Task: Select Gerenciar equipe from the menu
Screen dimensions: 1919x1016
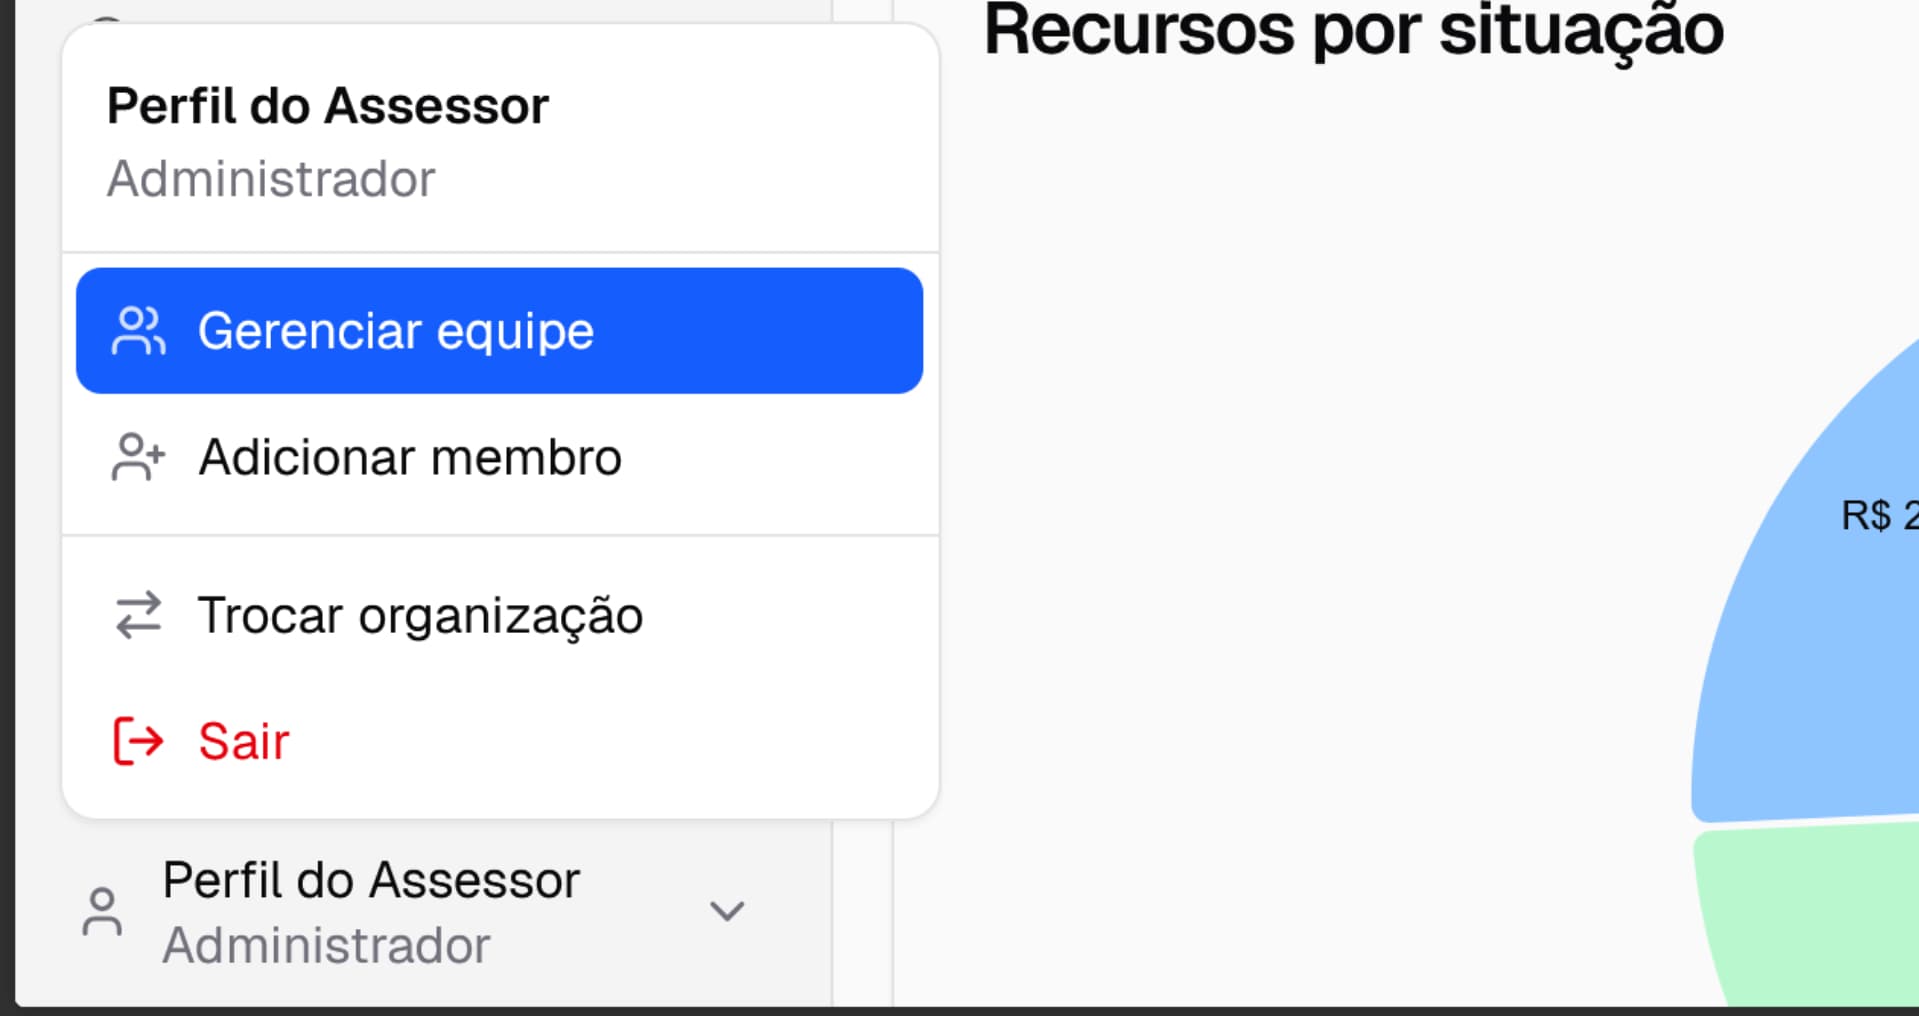Action: (x=394, y=330)
